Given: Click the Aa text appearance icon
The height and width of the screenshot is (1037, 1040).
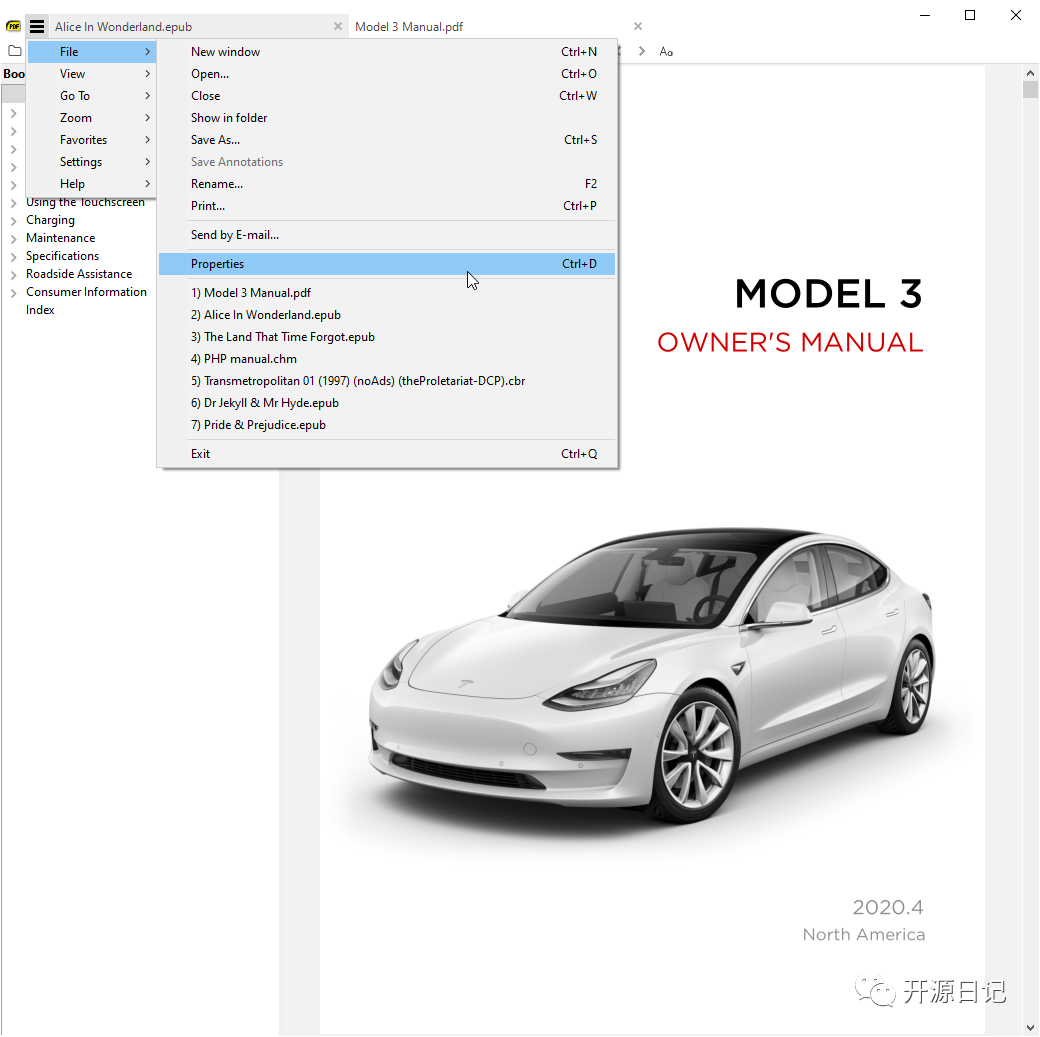Looking at the screenshot, I should tap(666, 50).
